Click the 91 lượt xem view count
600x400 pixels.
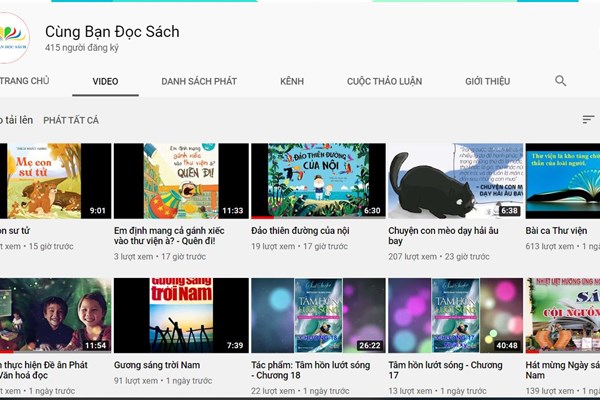coord(136,381)
